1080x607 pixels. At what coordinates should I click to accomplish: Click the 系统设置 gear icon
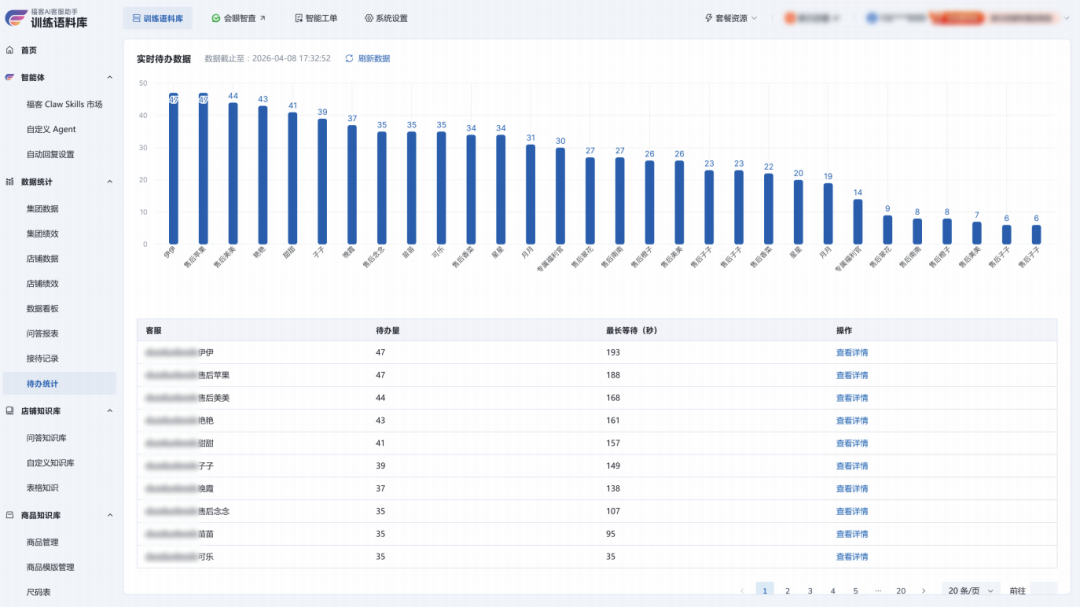pos(368,19)
